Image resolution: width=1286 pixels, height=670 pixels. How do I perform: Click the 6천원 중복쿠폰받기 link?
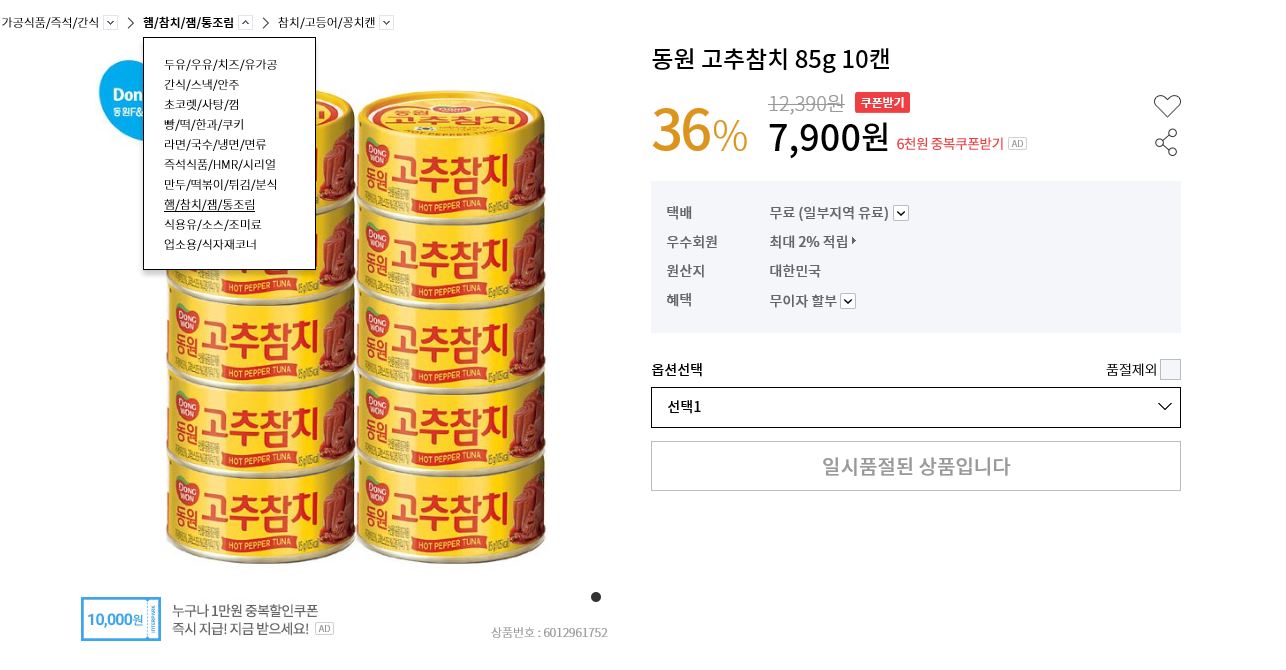pos(949,144)
